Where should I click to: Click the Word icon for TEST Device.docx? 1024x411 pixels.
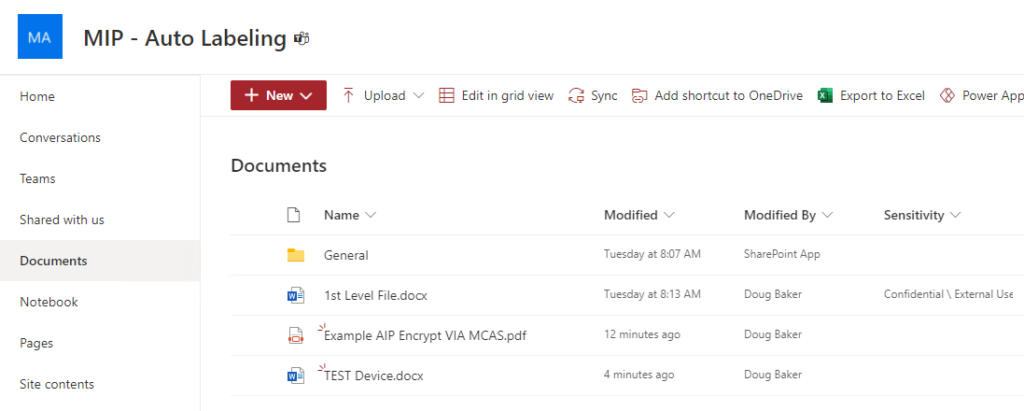click(x=296, y=376)
